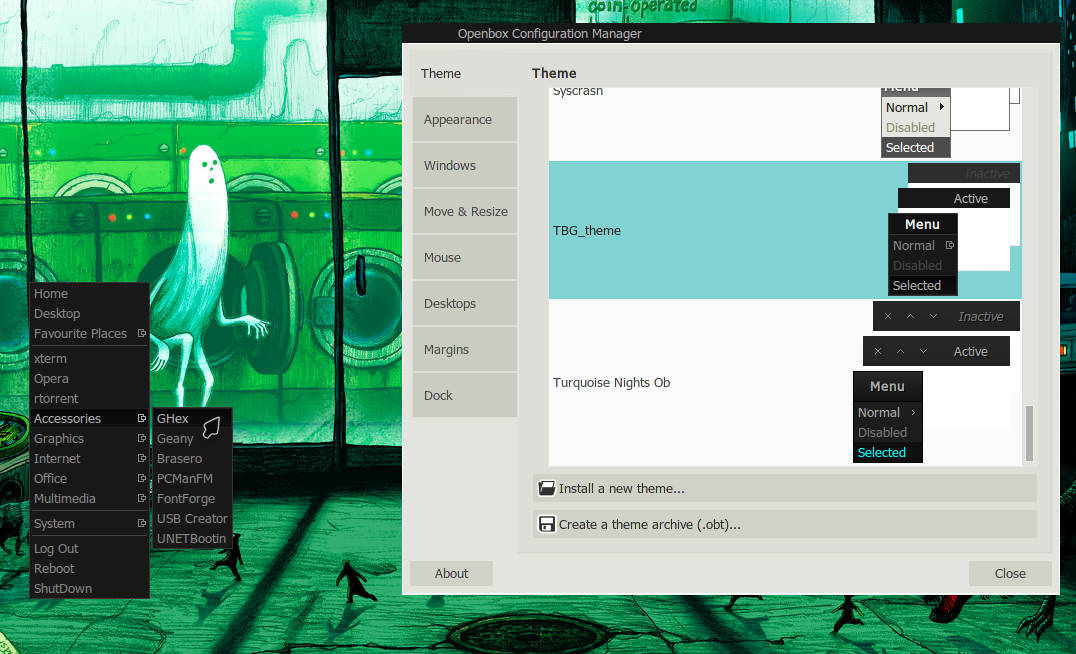Open the Theme tab in sidebar
The width and height of the screenshot is (1076, 654).
tap(465, 73)
